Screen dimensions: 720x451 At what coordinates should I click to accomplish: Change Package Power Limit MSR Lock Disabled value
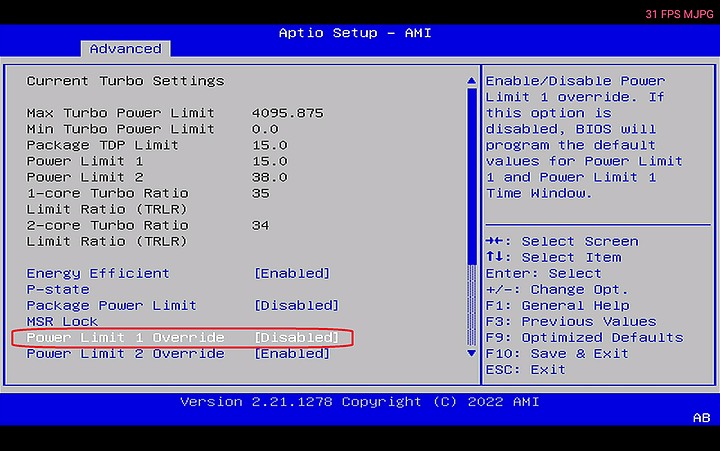297,305
